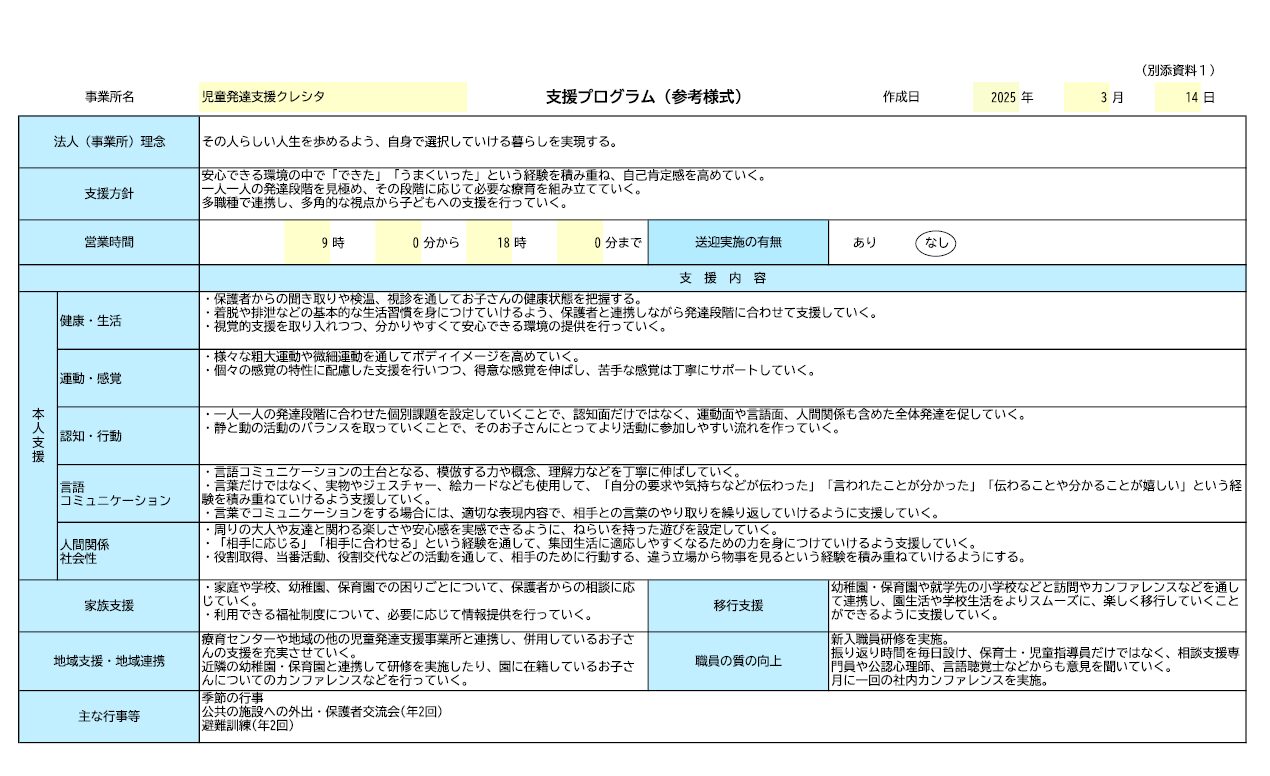
Task: Click the 健康・生活 label cell
Action: (128, 321)
